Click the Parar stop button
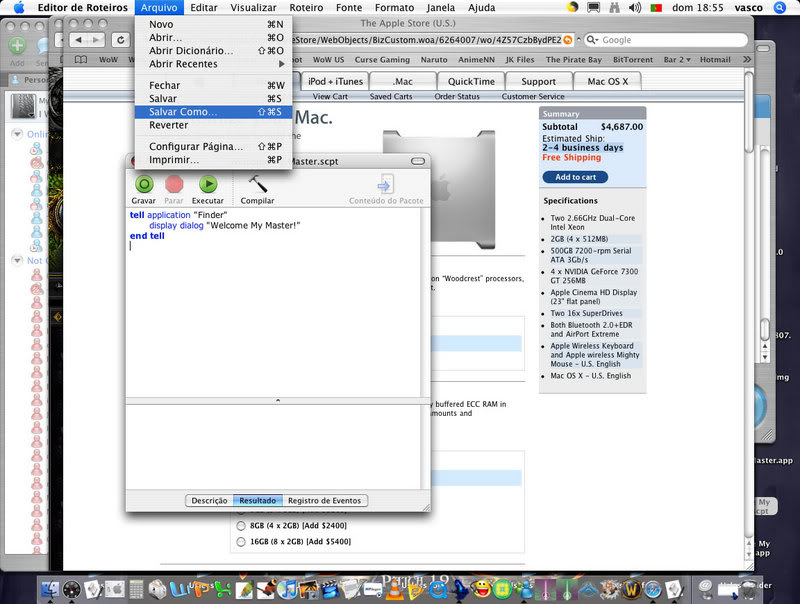 [x=174, y=184]
